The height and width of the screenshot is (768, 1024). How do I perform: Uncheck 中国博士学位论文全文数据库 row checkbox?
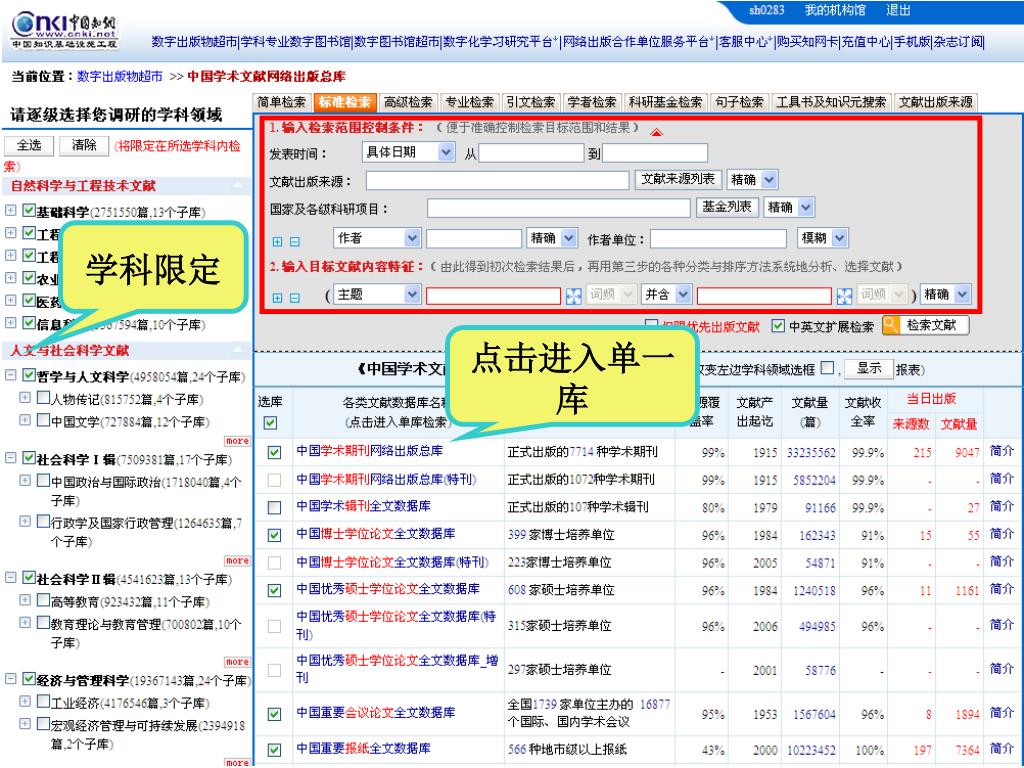pyautogui.click(x=274, y=535)
